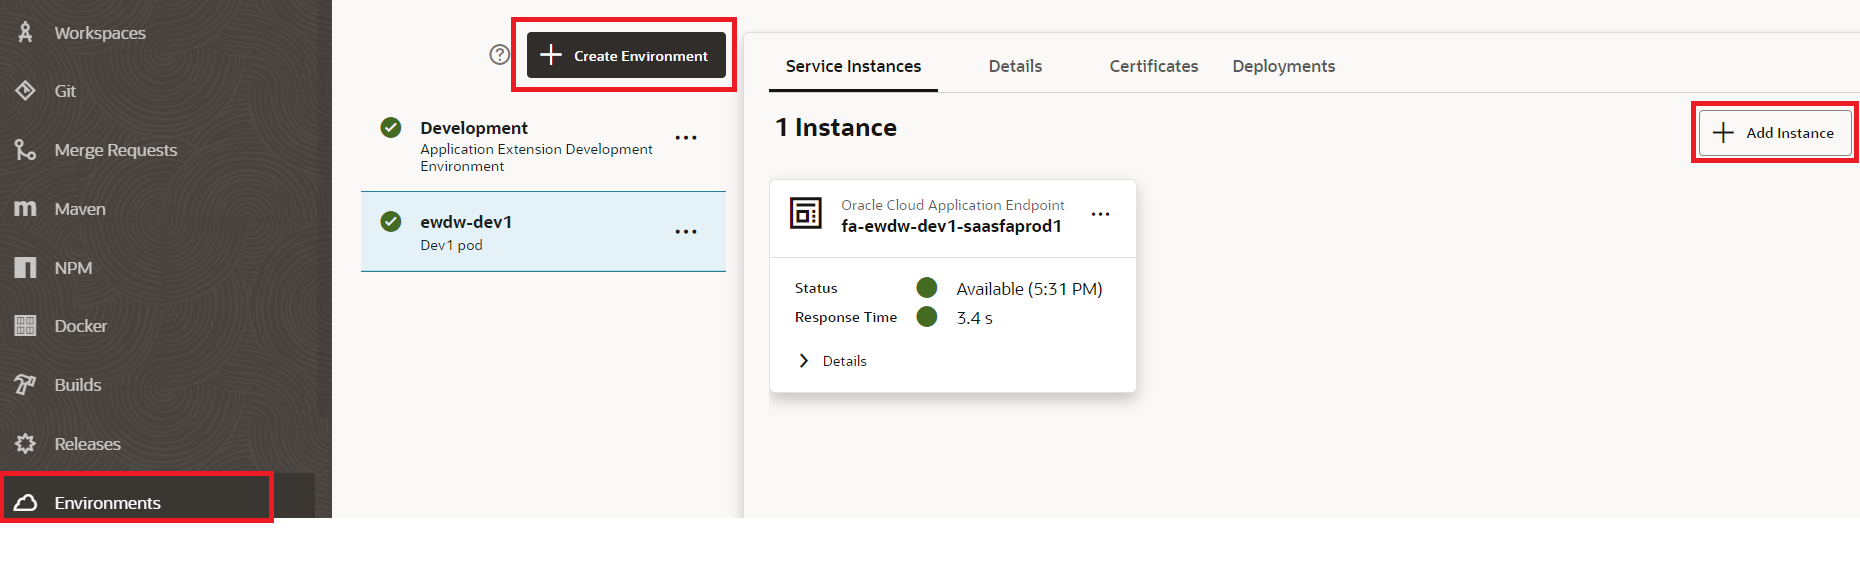Open actions menu for Development environment
1860x570 pixels.
tap(686, 138)
